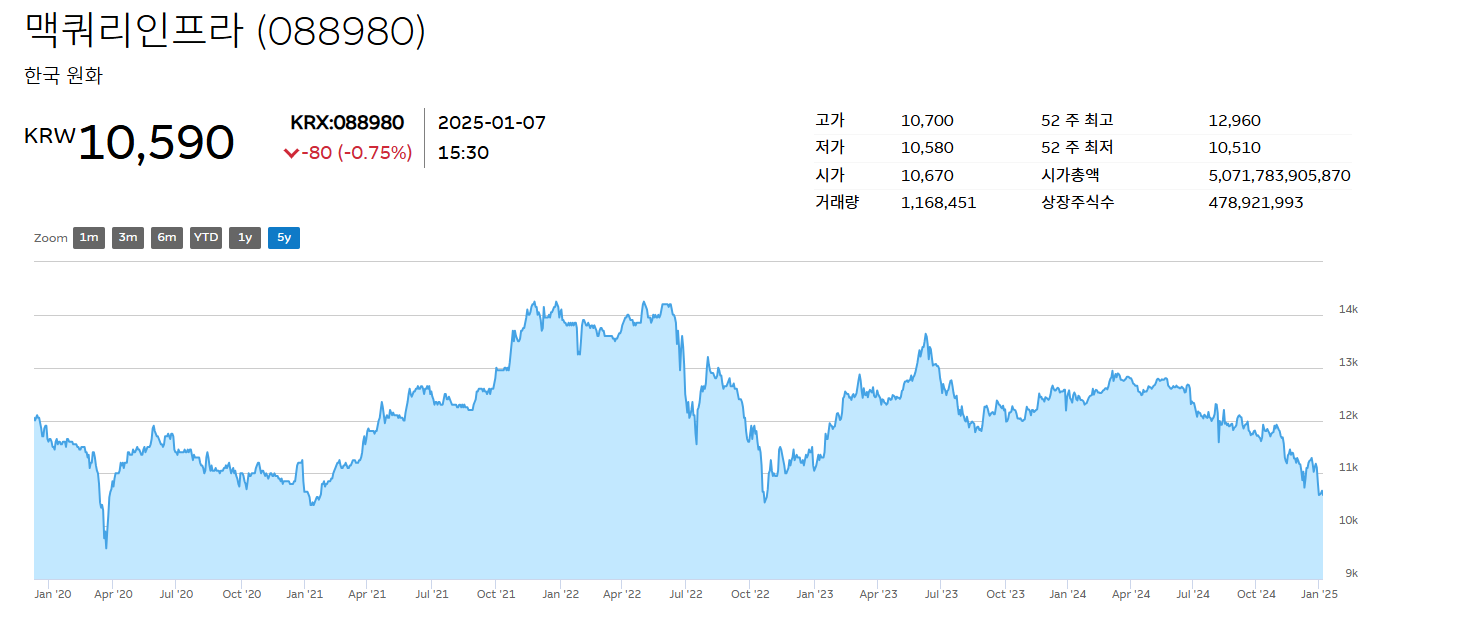The image size is (1459, 623).
Task: Click the Oct '21 x-axis label
Action: pos(496,594)
